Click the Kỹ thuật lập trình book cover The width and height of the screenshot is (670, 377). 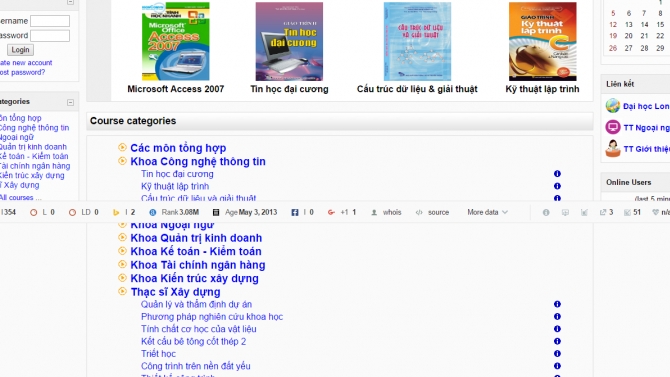[x=542, y=41]
